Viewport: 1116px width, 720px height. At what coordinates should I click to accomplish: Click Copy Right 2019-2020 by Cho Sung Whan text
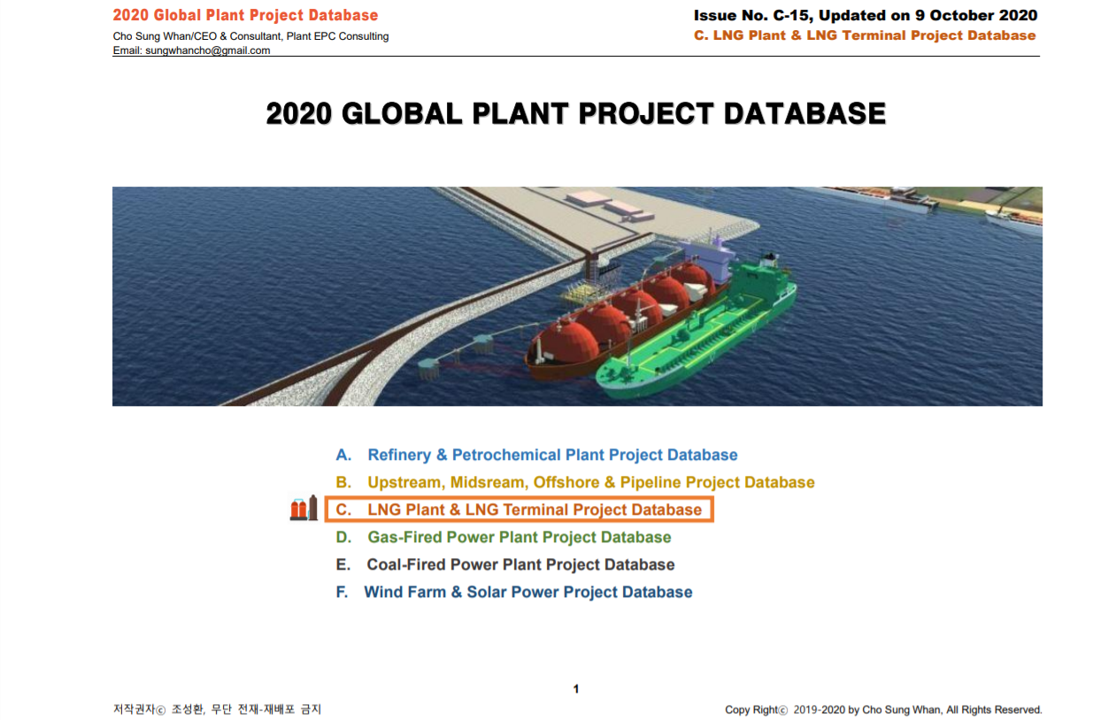point(883,709)
